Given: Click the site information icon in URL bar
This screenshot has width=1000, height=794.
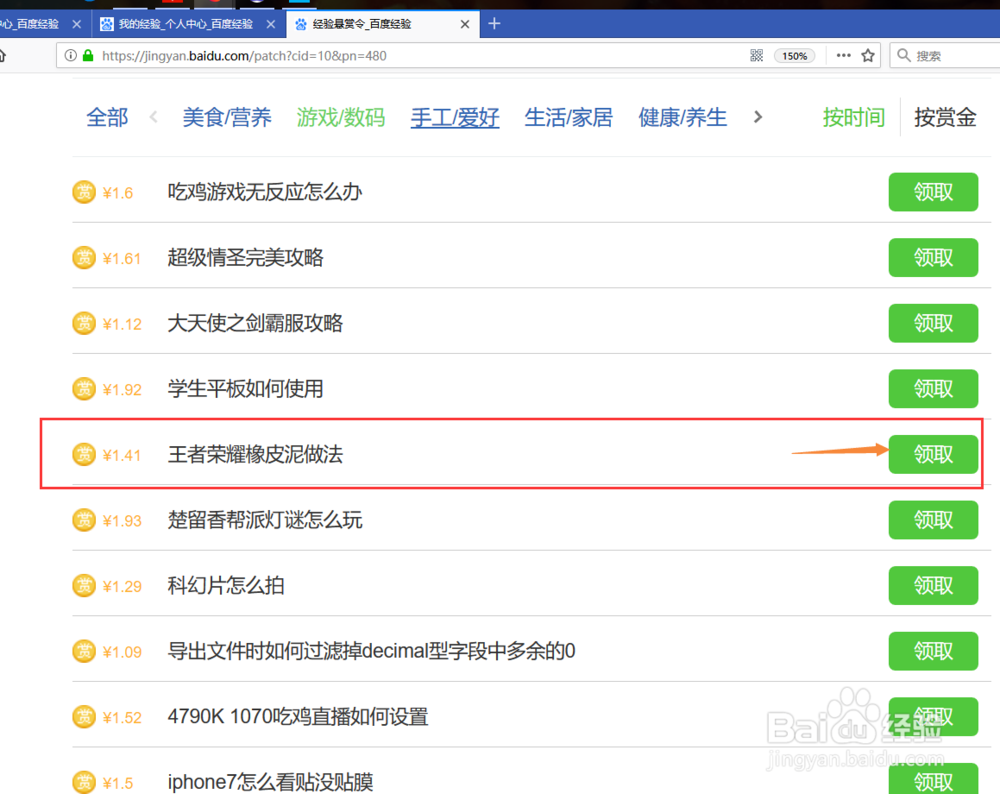Looking at the screenshot, I should pos(71,55).
